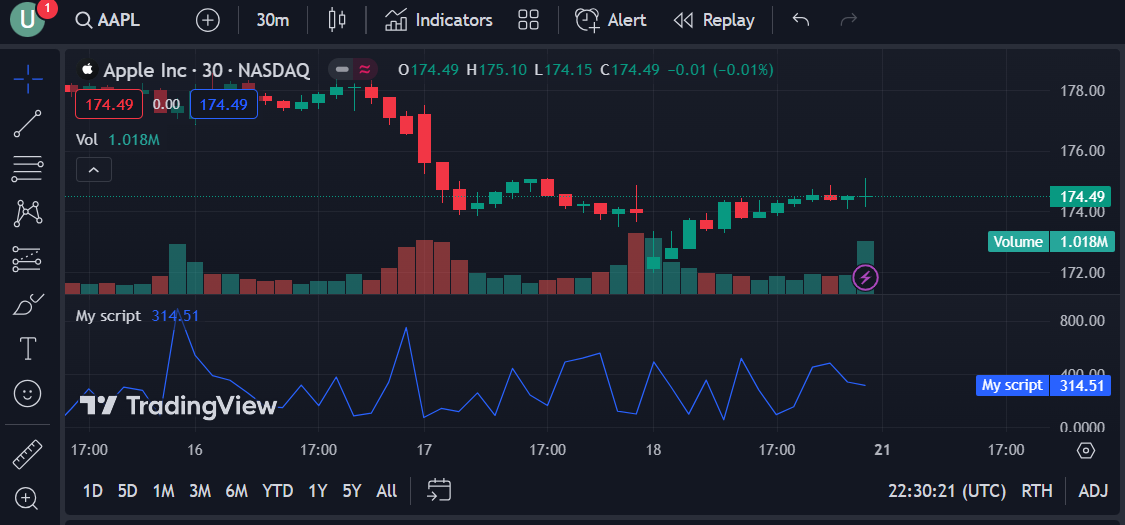
Task: Set the range to 3M
Action: point(199,491)
